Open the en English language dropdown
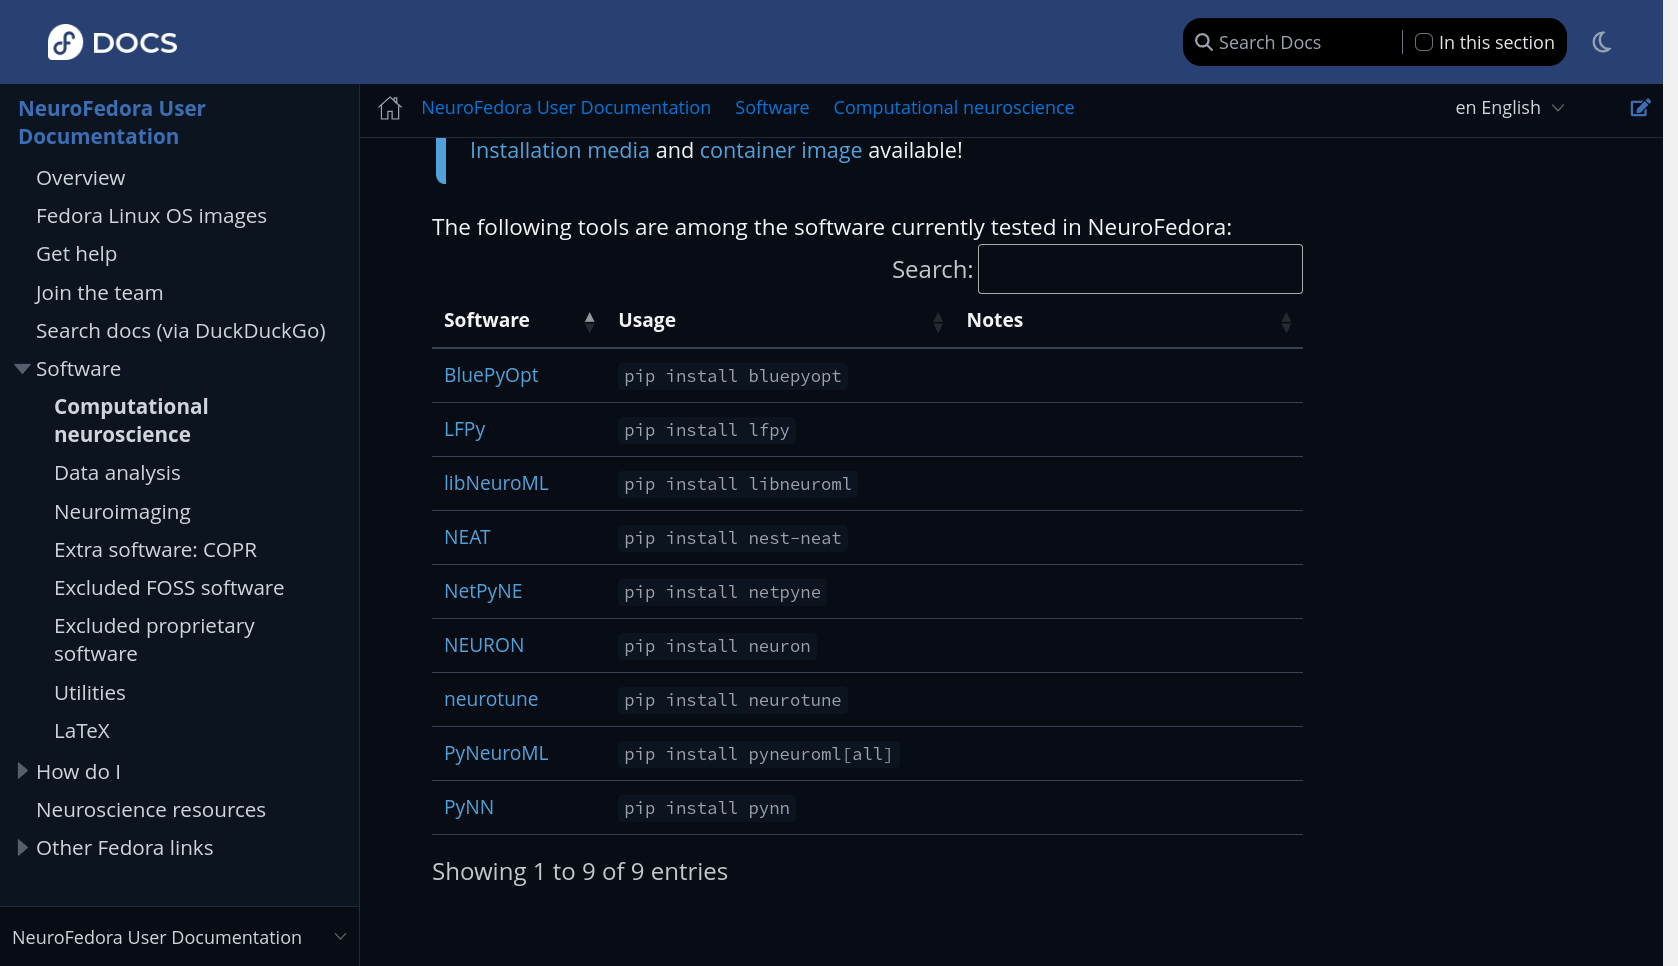Screen dimensions: 1678x966 point(1509,108)
